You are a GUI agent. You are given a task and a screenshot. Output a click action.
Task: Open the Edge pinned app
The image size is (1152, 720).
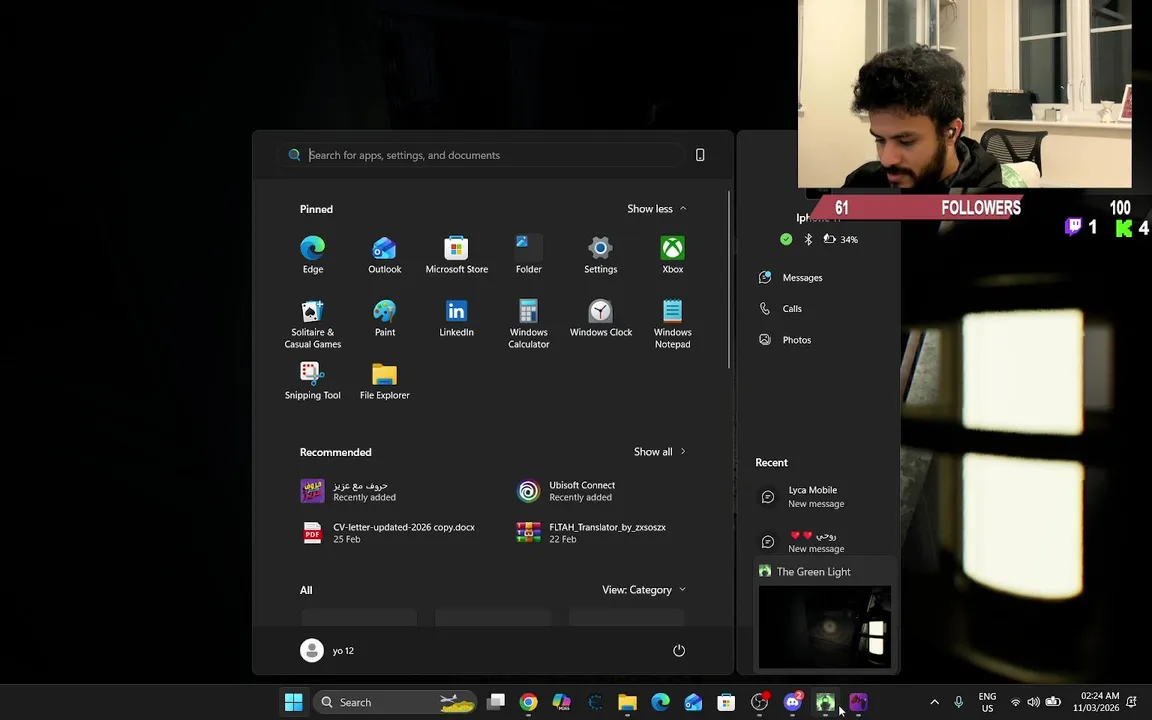(312, 255)
